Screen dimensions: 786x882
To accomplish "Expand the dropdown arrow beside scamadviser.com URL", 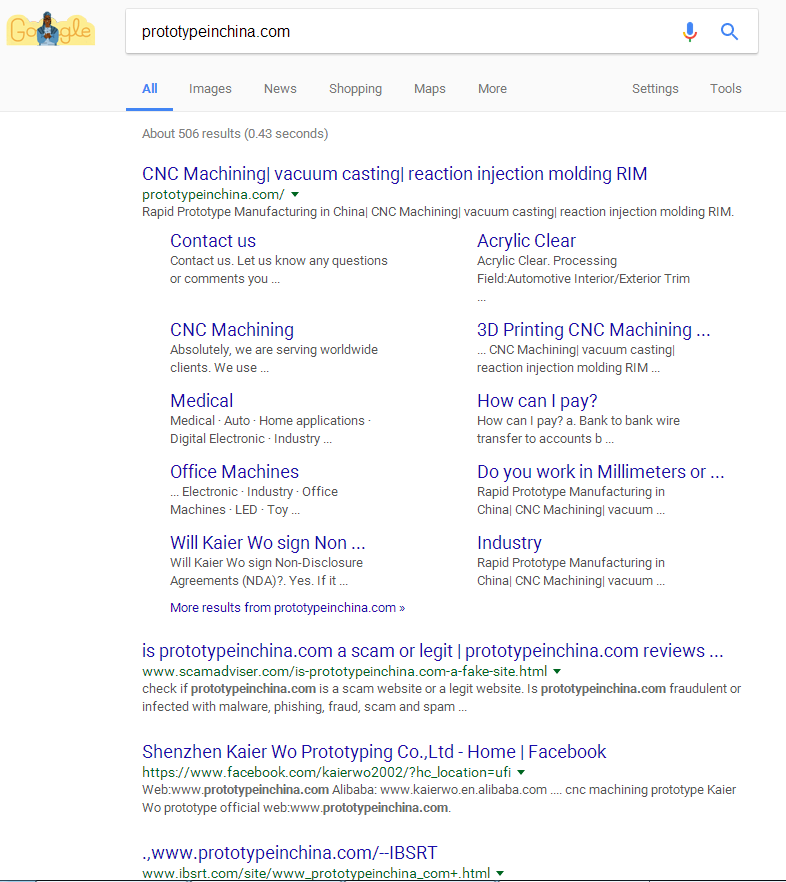I will point(557,671).
